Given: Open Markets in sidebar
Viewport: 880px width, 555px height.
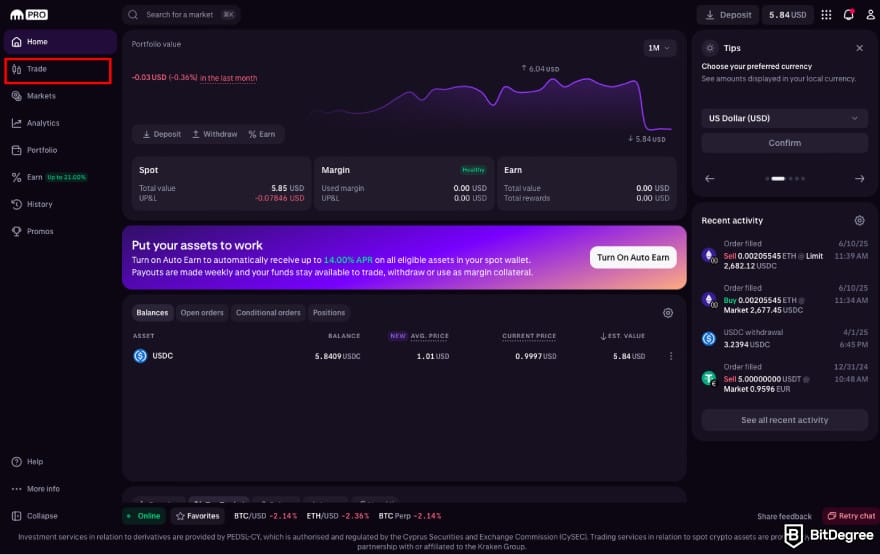Looking at the screenshot, I should [60, 96].
